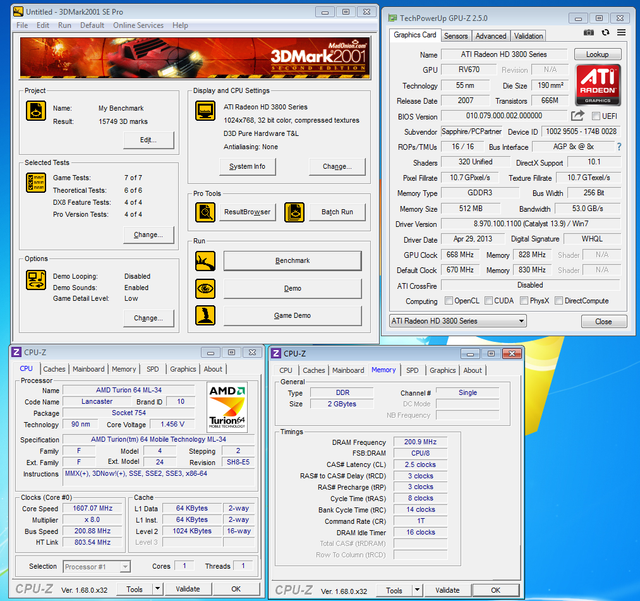Image resolution: width=640 pixels, height=601 pixels.
Task: Click the Core Speed value field
Action: 92,508
